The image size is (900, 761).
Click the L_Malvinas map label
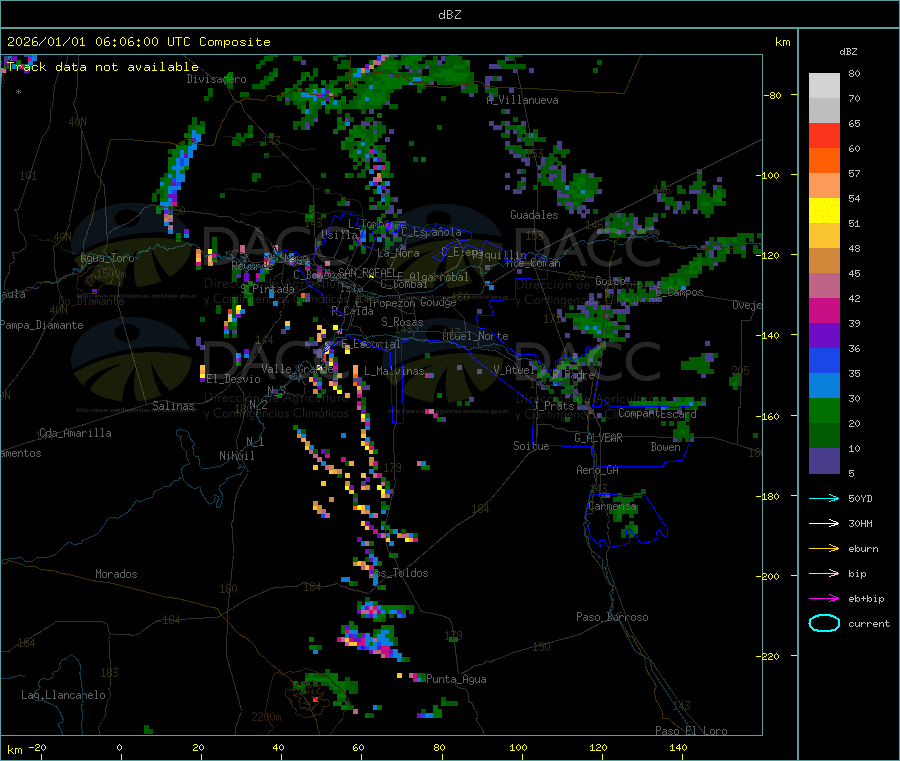(394, 371)
